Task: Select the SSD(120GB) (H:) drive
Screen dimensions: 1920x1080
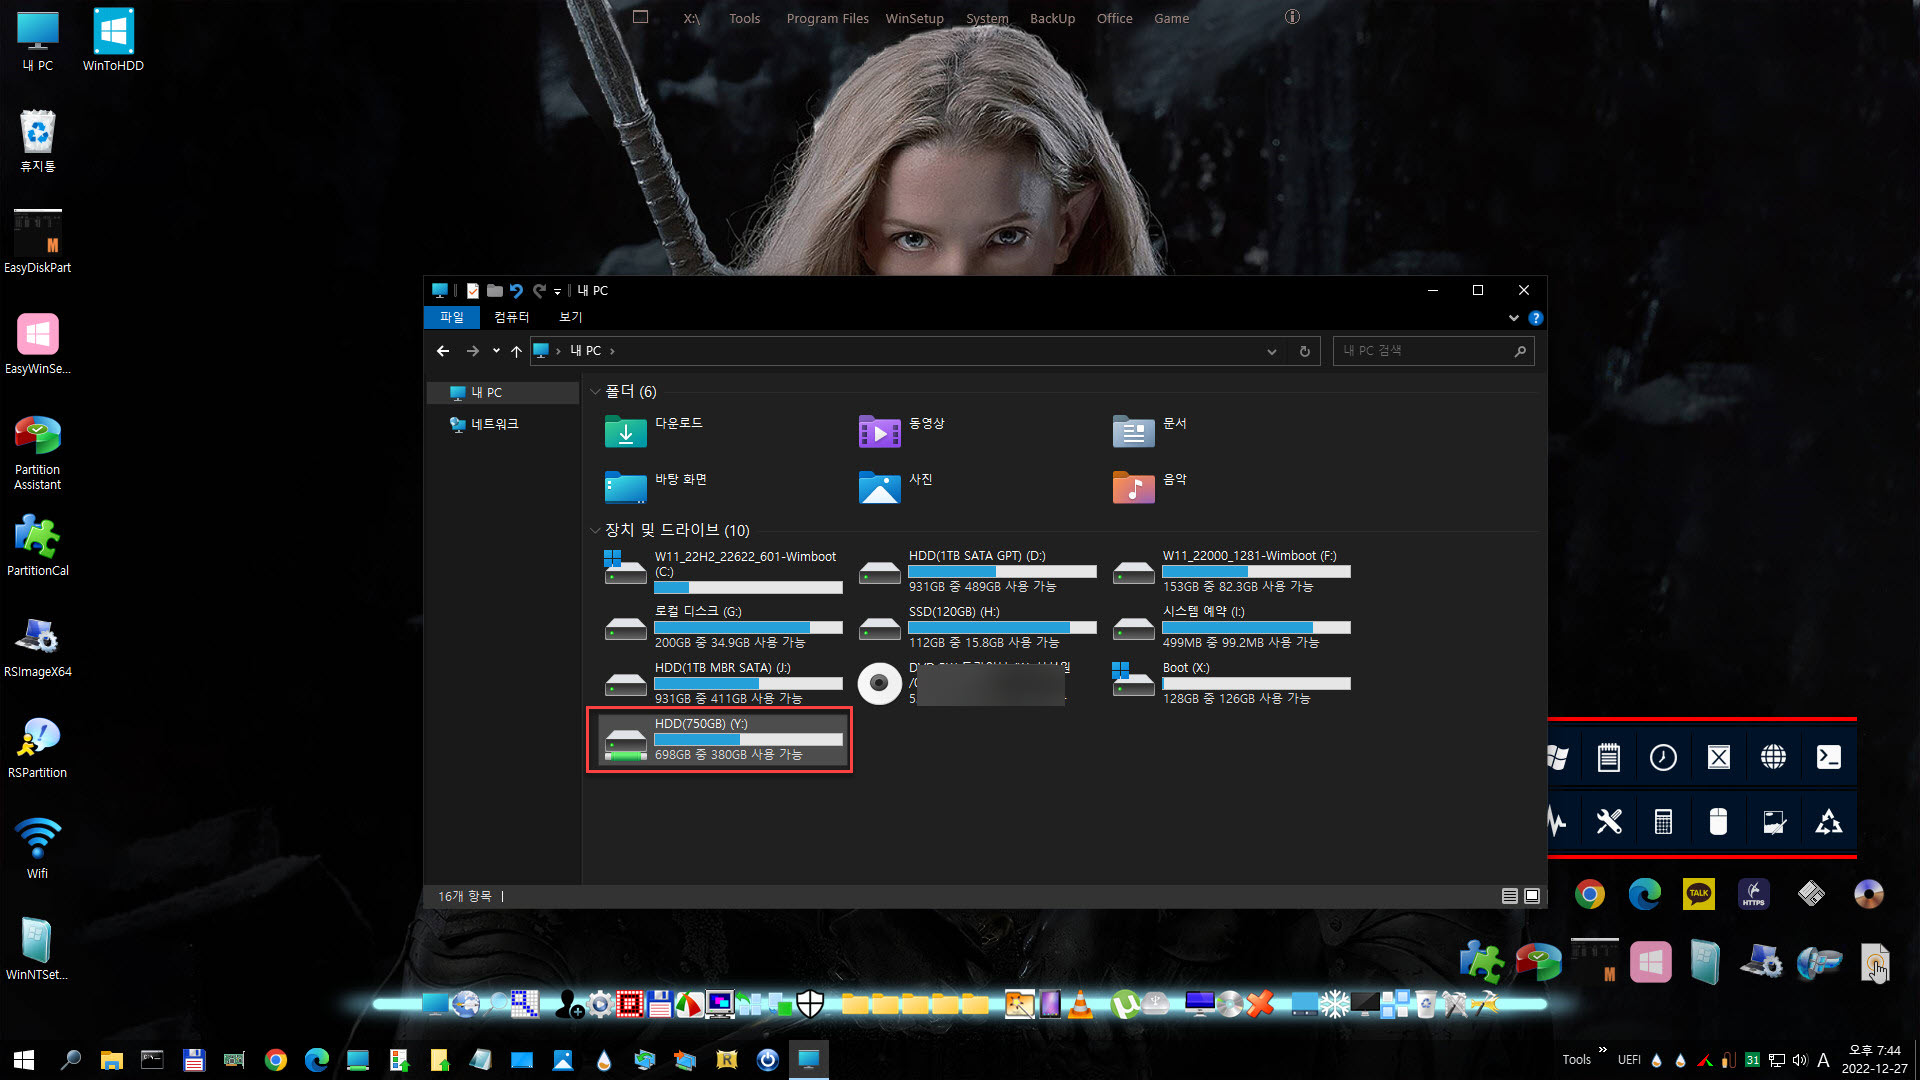Action: [x=977, y=627]
